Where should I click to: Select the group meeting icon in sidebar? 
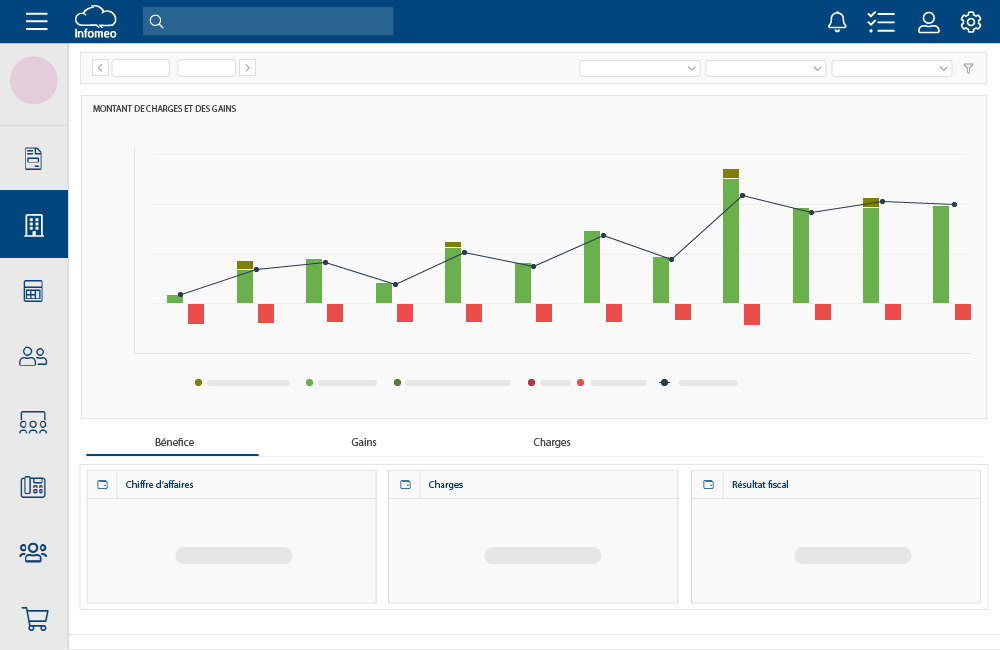click(33, 422)
